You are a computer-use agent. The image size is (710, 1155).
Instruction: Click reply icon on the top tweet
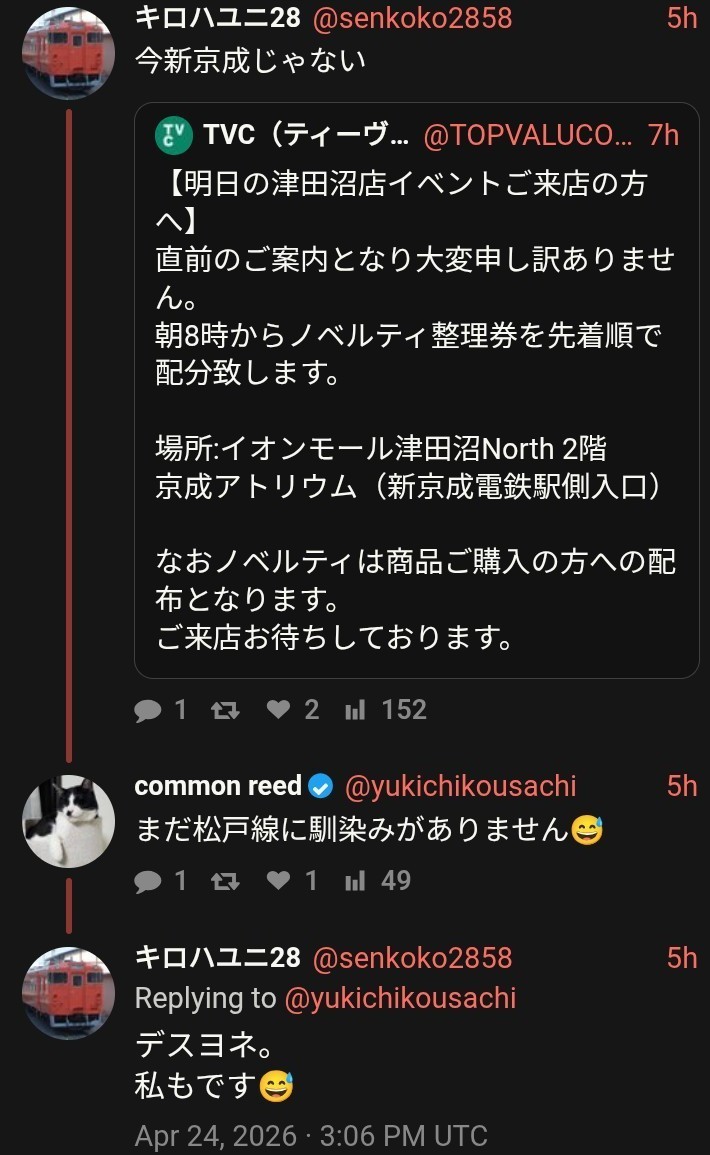(148, 710)
